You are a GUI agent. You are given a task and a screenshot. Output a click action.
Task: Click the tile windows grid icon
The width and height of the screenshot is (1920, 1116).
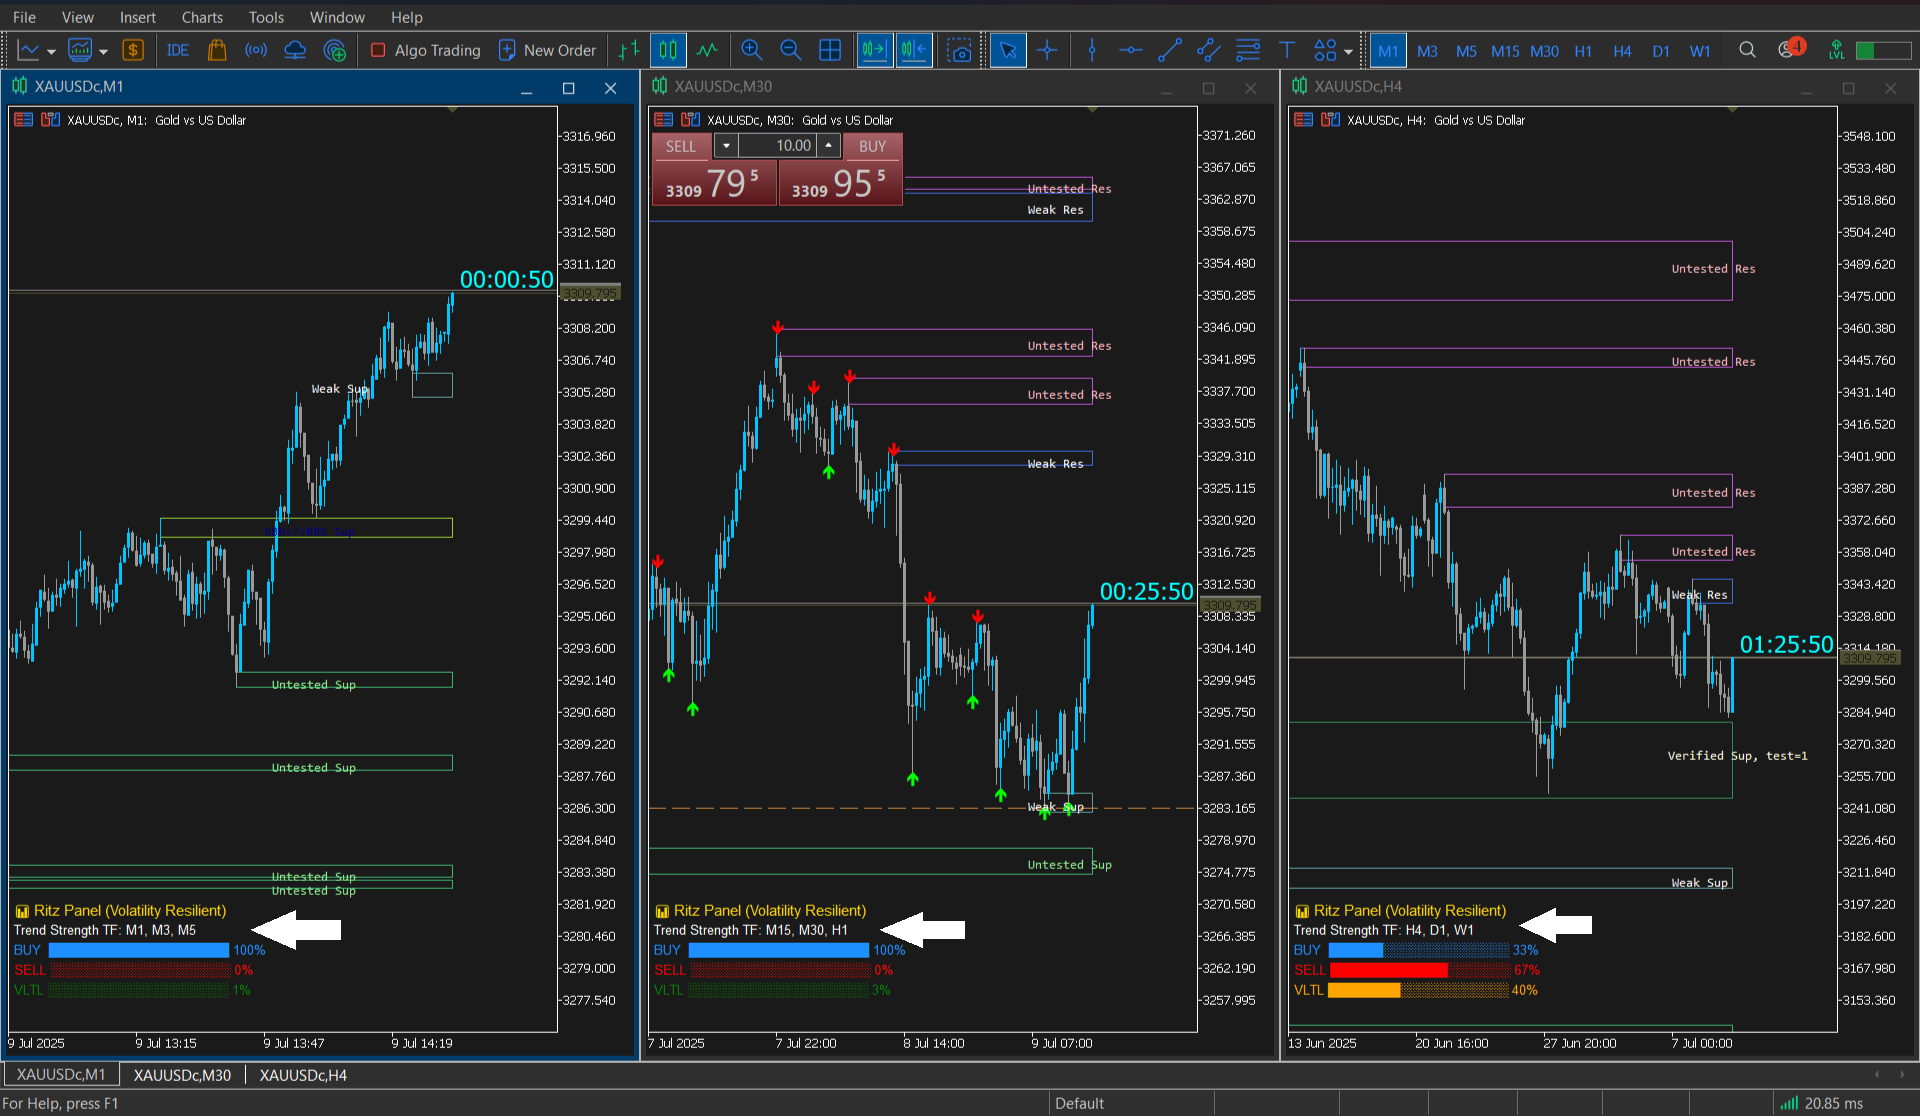[829, 50]
